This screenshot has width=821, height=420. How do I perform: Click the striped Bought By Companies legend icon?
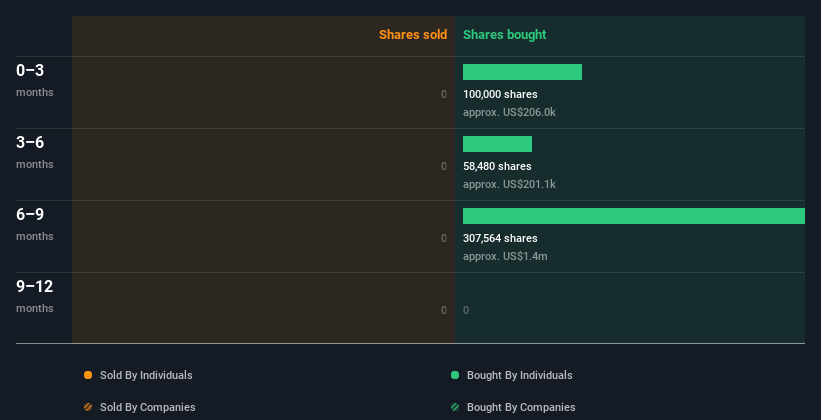point(455,407)
